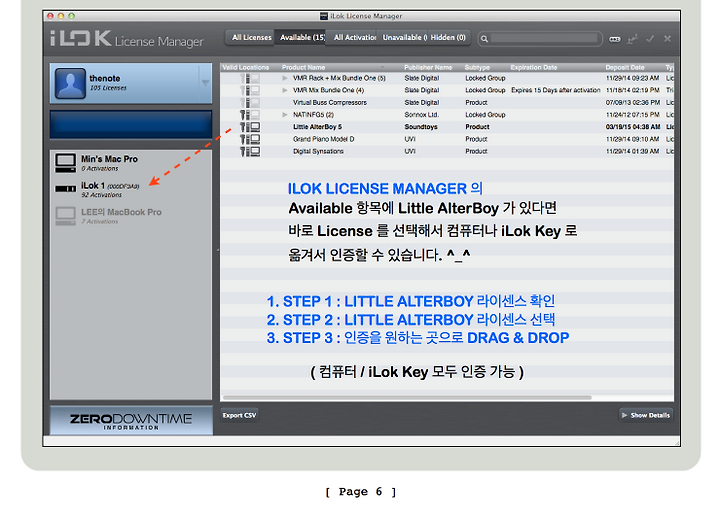
Task: Click the deactivate X icon in toolbar
Action: point(667,39)
